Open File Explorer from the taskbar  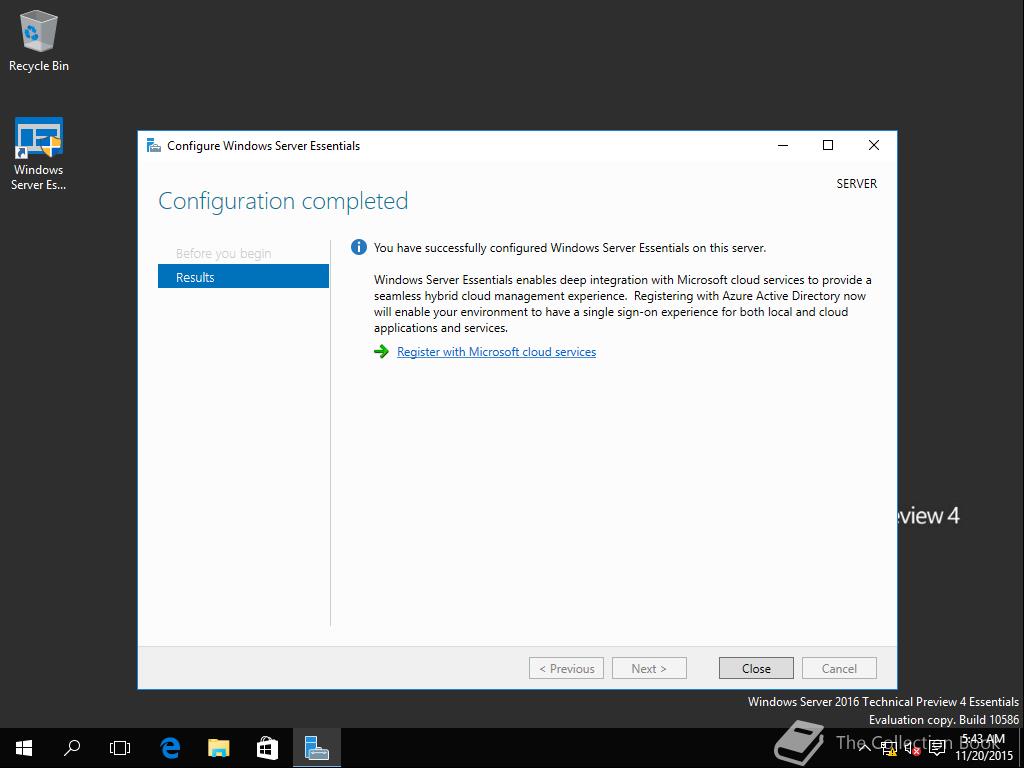point(219,748)
